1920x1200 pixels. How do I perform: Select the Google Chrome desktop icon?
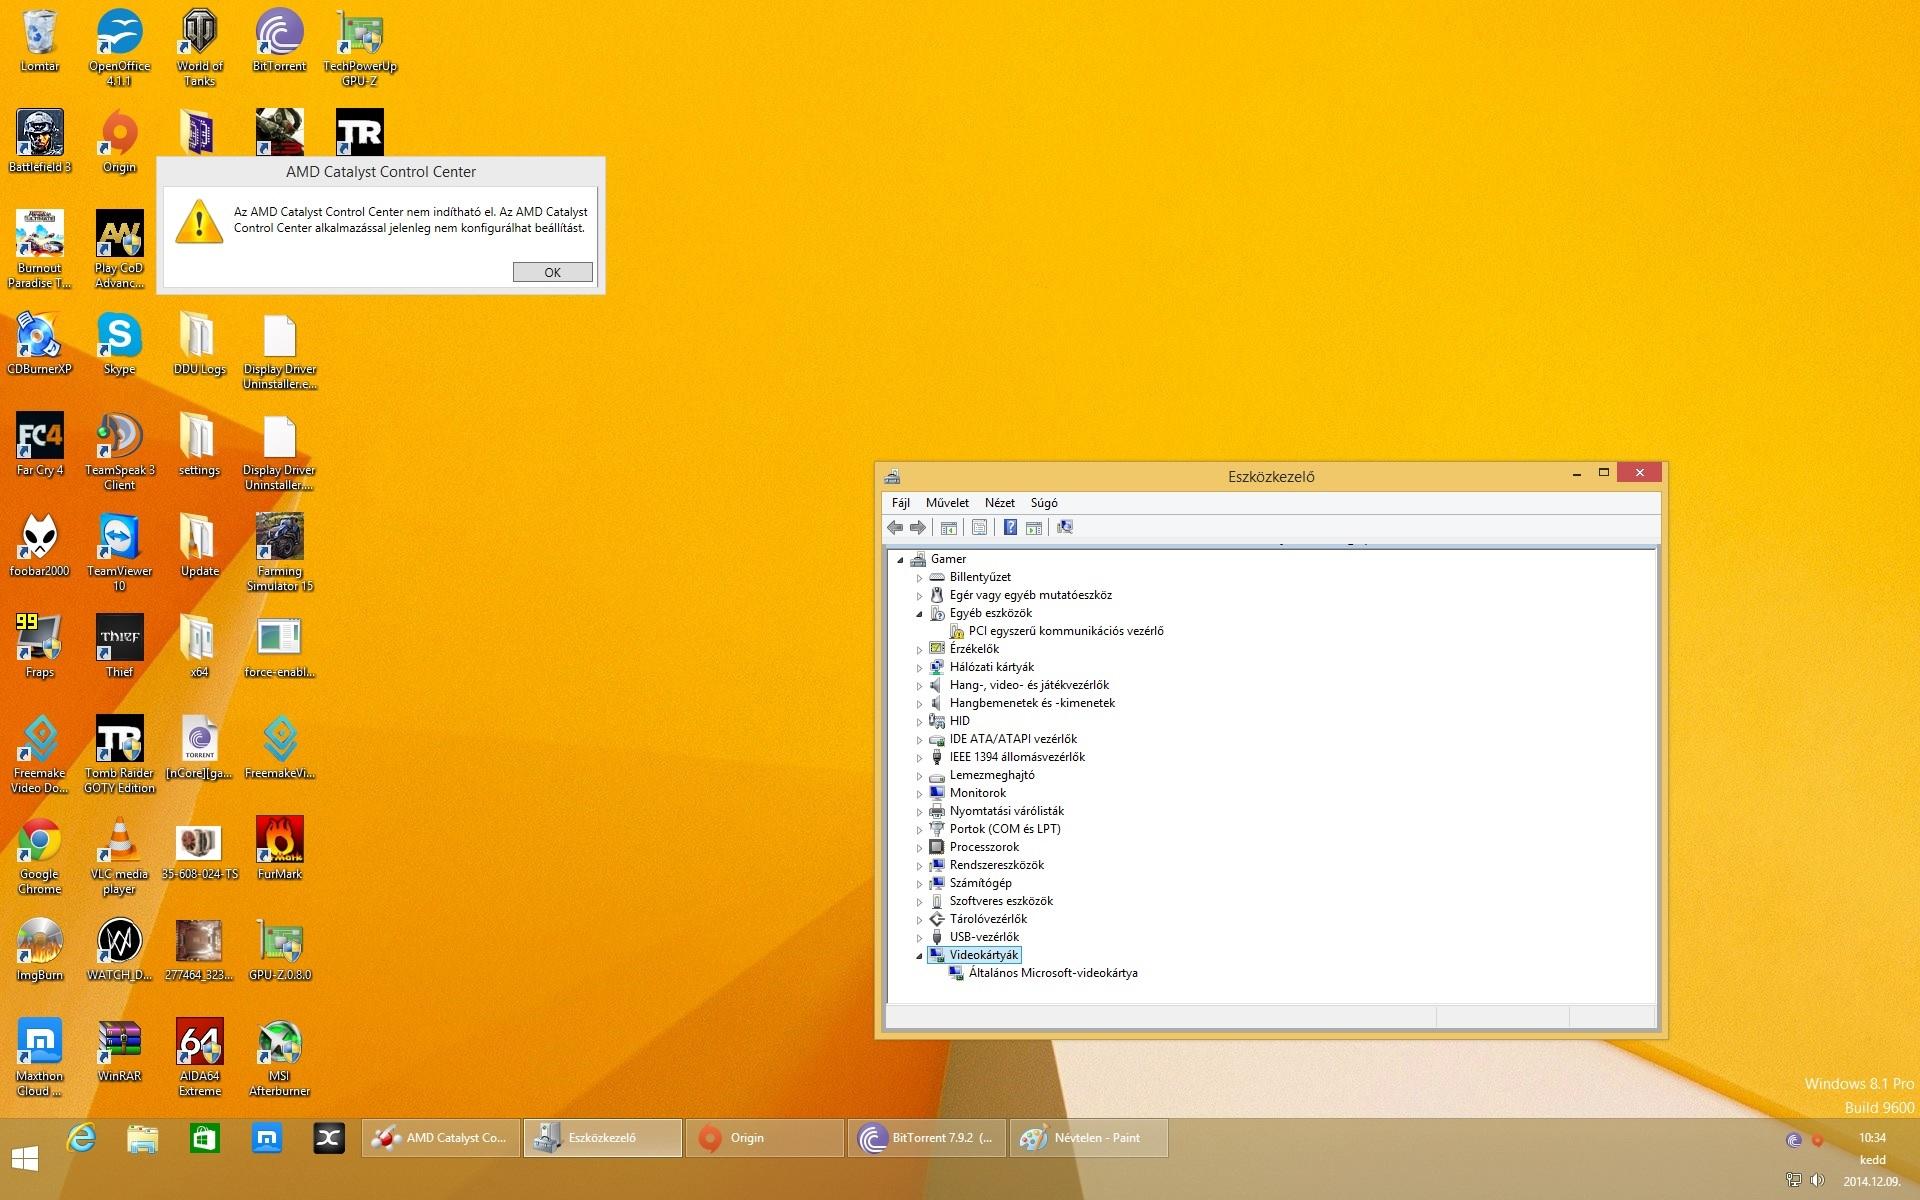(x=40, y=855)
